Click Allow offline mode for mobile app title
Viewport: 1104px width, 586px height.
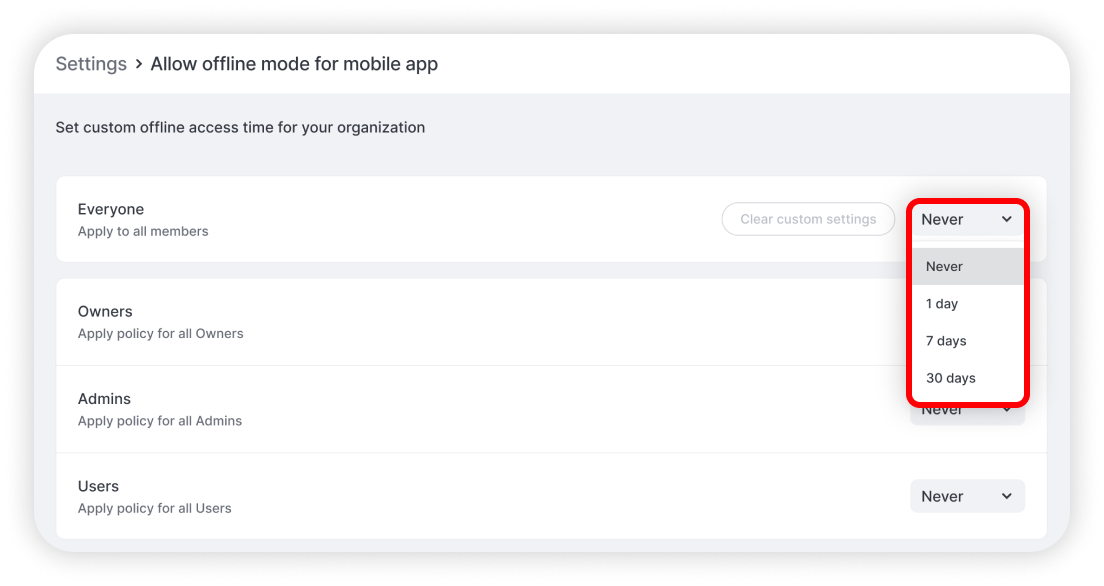tap(294, 64)
